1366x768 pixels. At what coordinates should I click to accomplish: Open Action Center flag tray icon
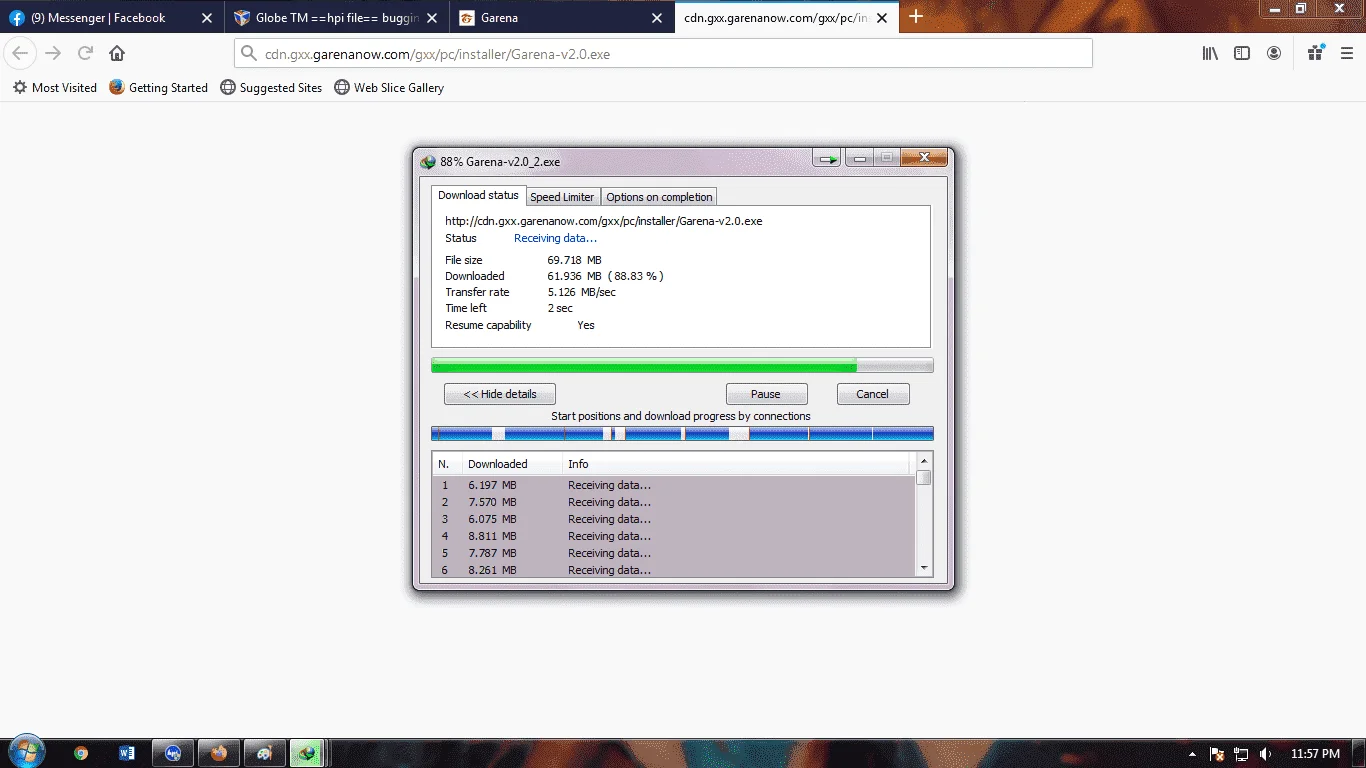pyautogui.click(x=1217, y=754)
